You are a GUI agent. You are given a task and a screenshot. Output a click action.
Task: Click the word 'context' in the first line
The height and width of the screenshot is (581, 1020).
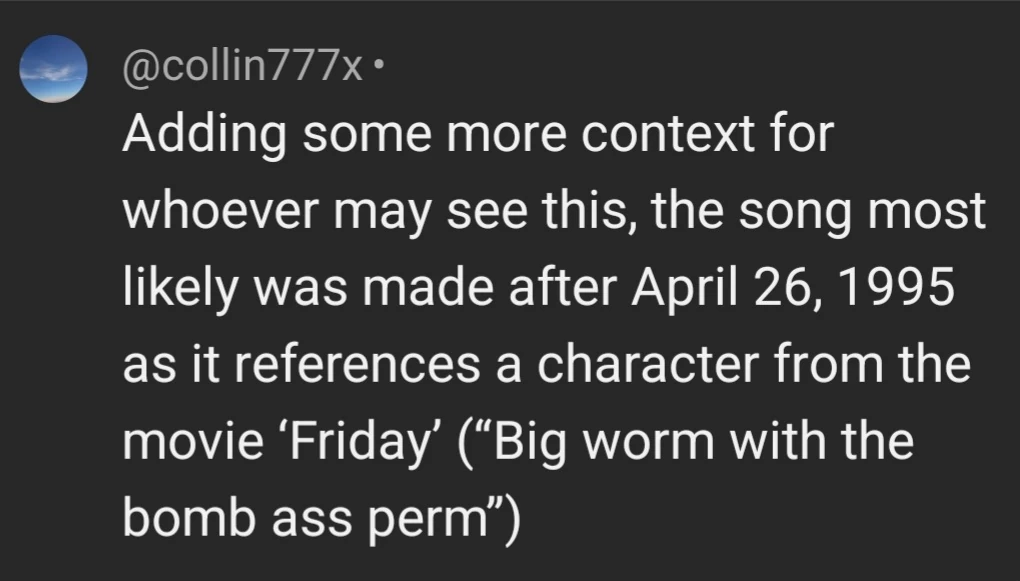667,134
